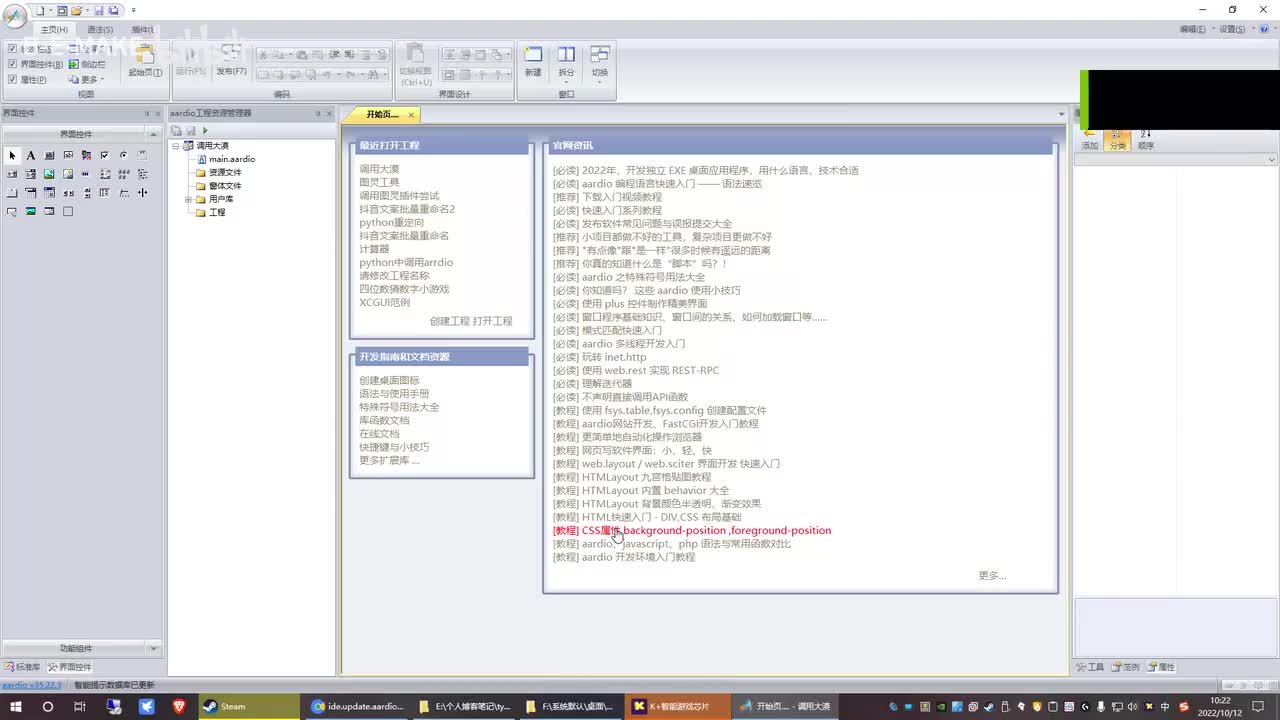
Task: Expand the 用户库 tree node
Action: [188, 199]
